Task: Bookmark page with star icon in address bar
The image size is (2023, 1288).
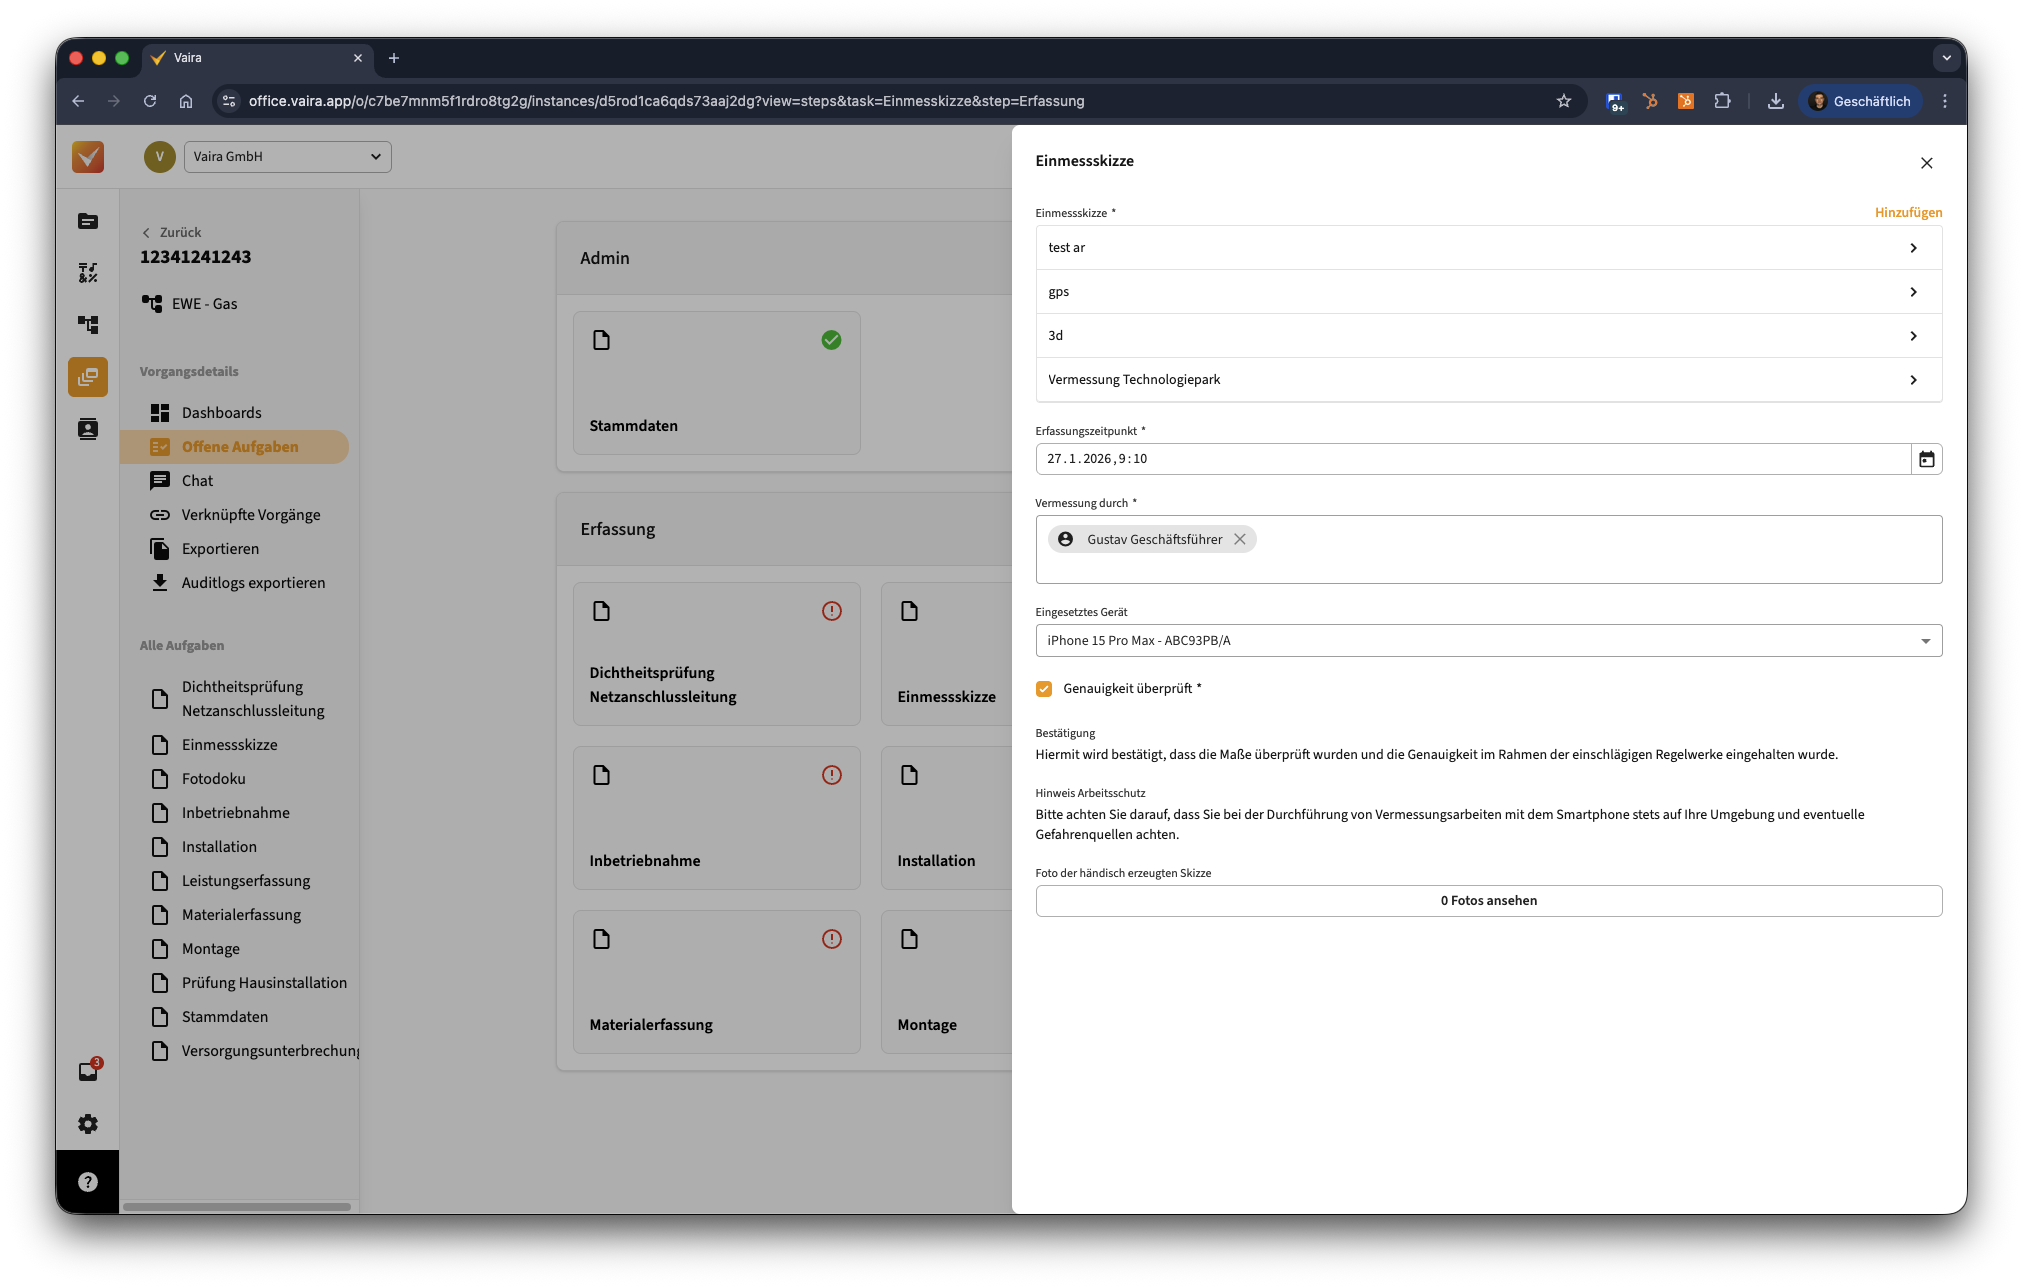Action: pos(1563,101)
